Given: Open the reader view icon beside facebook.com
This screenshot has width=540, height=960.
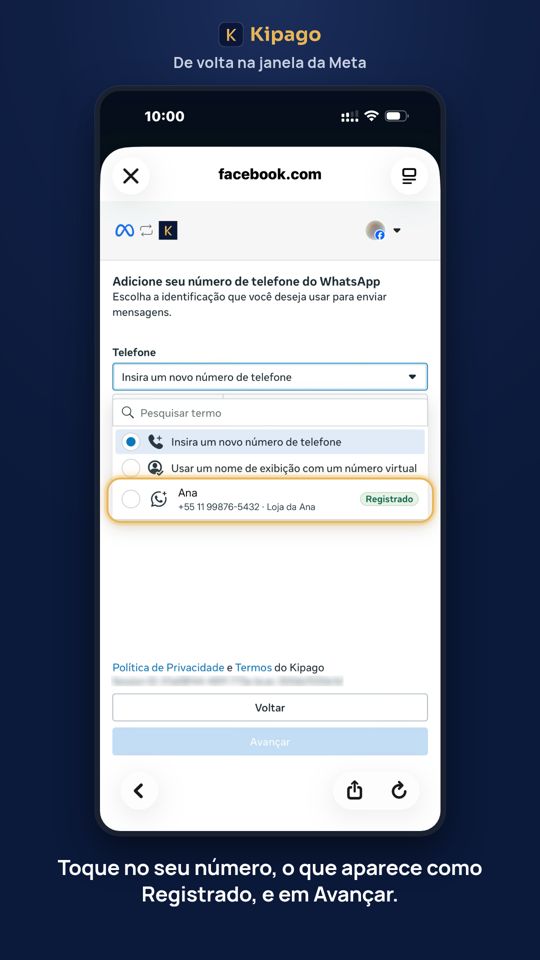Looking at the screenshot, I should [409, 176].
